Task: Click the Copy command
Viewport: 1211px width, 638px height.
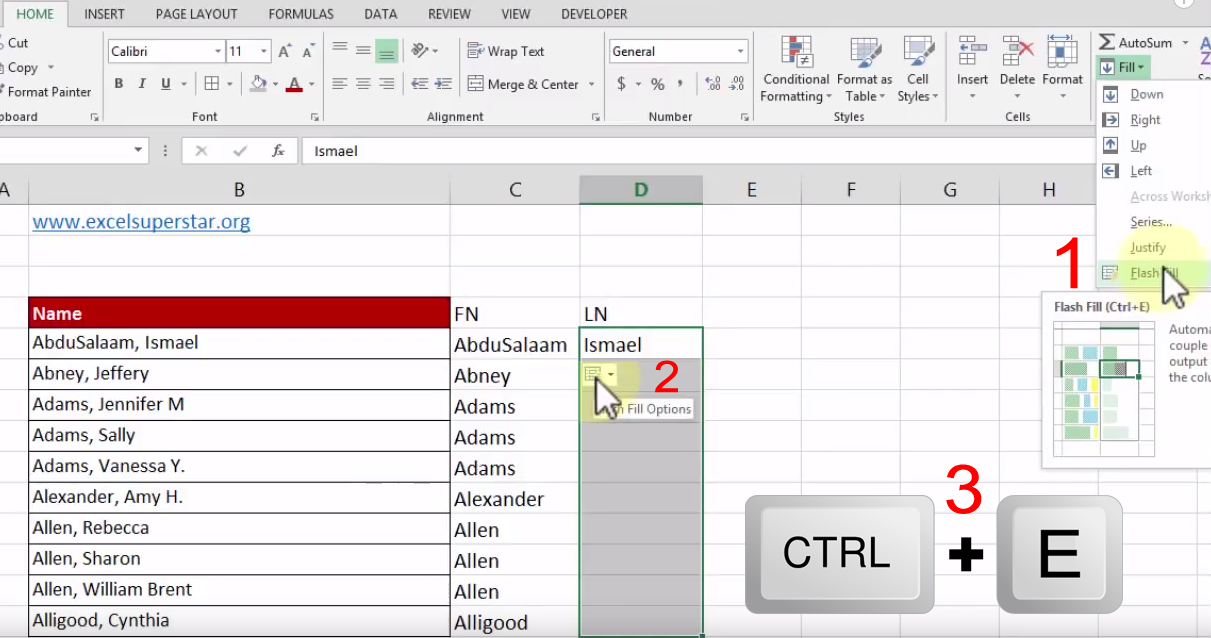Action: click(x=22, y=67)
